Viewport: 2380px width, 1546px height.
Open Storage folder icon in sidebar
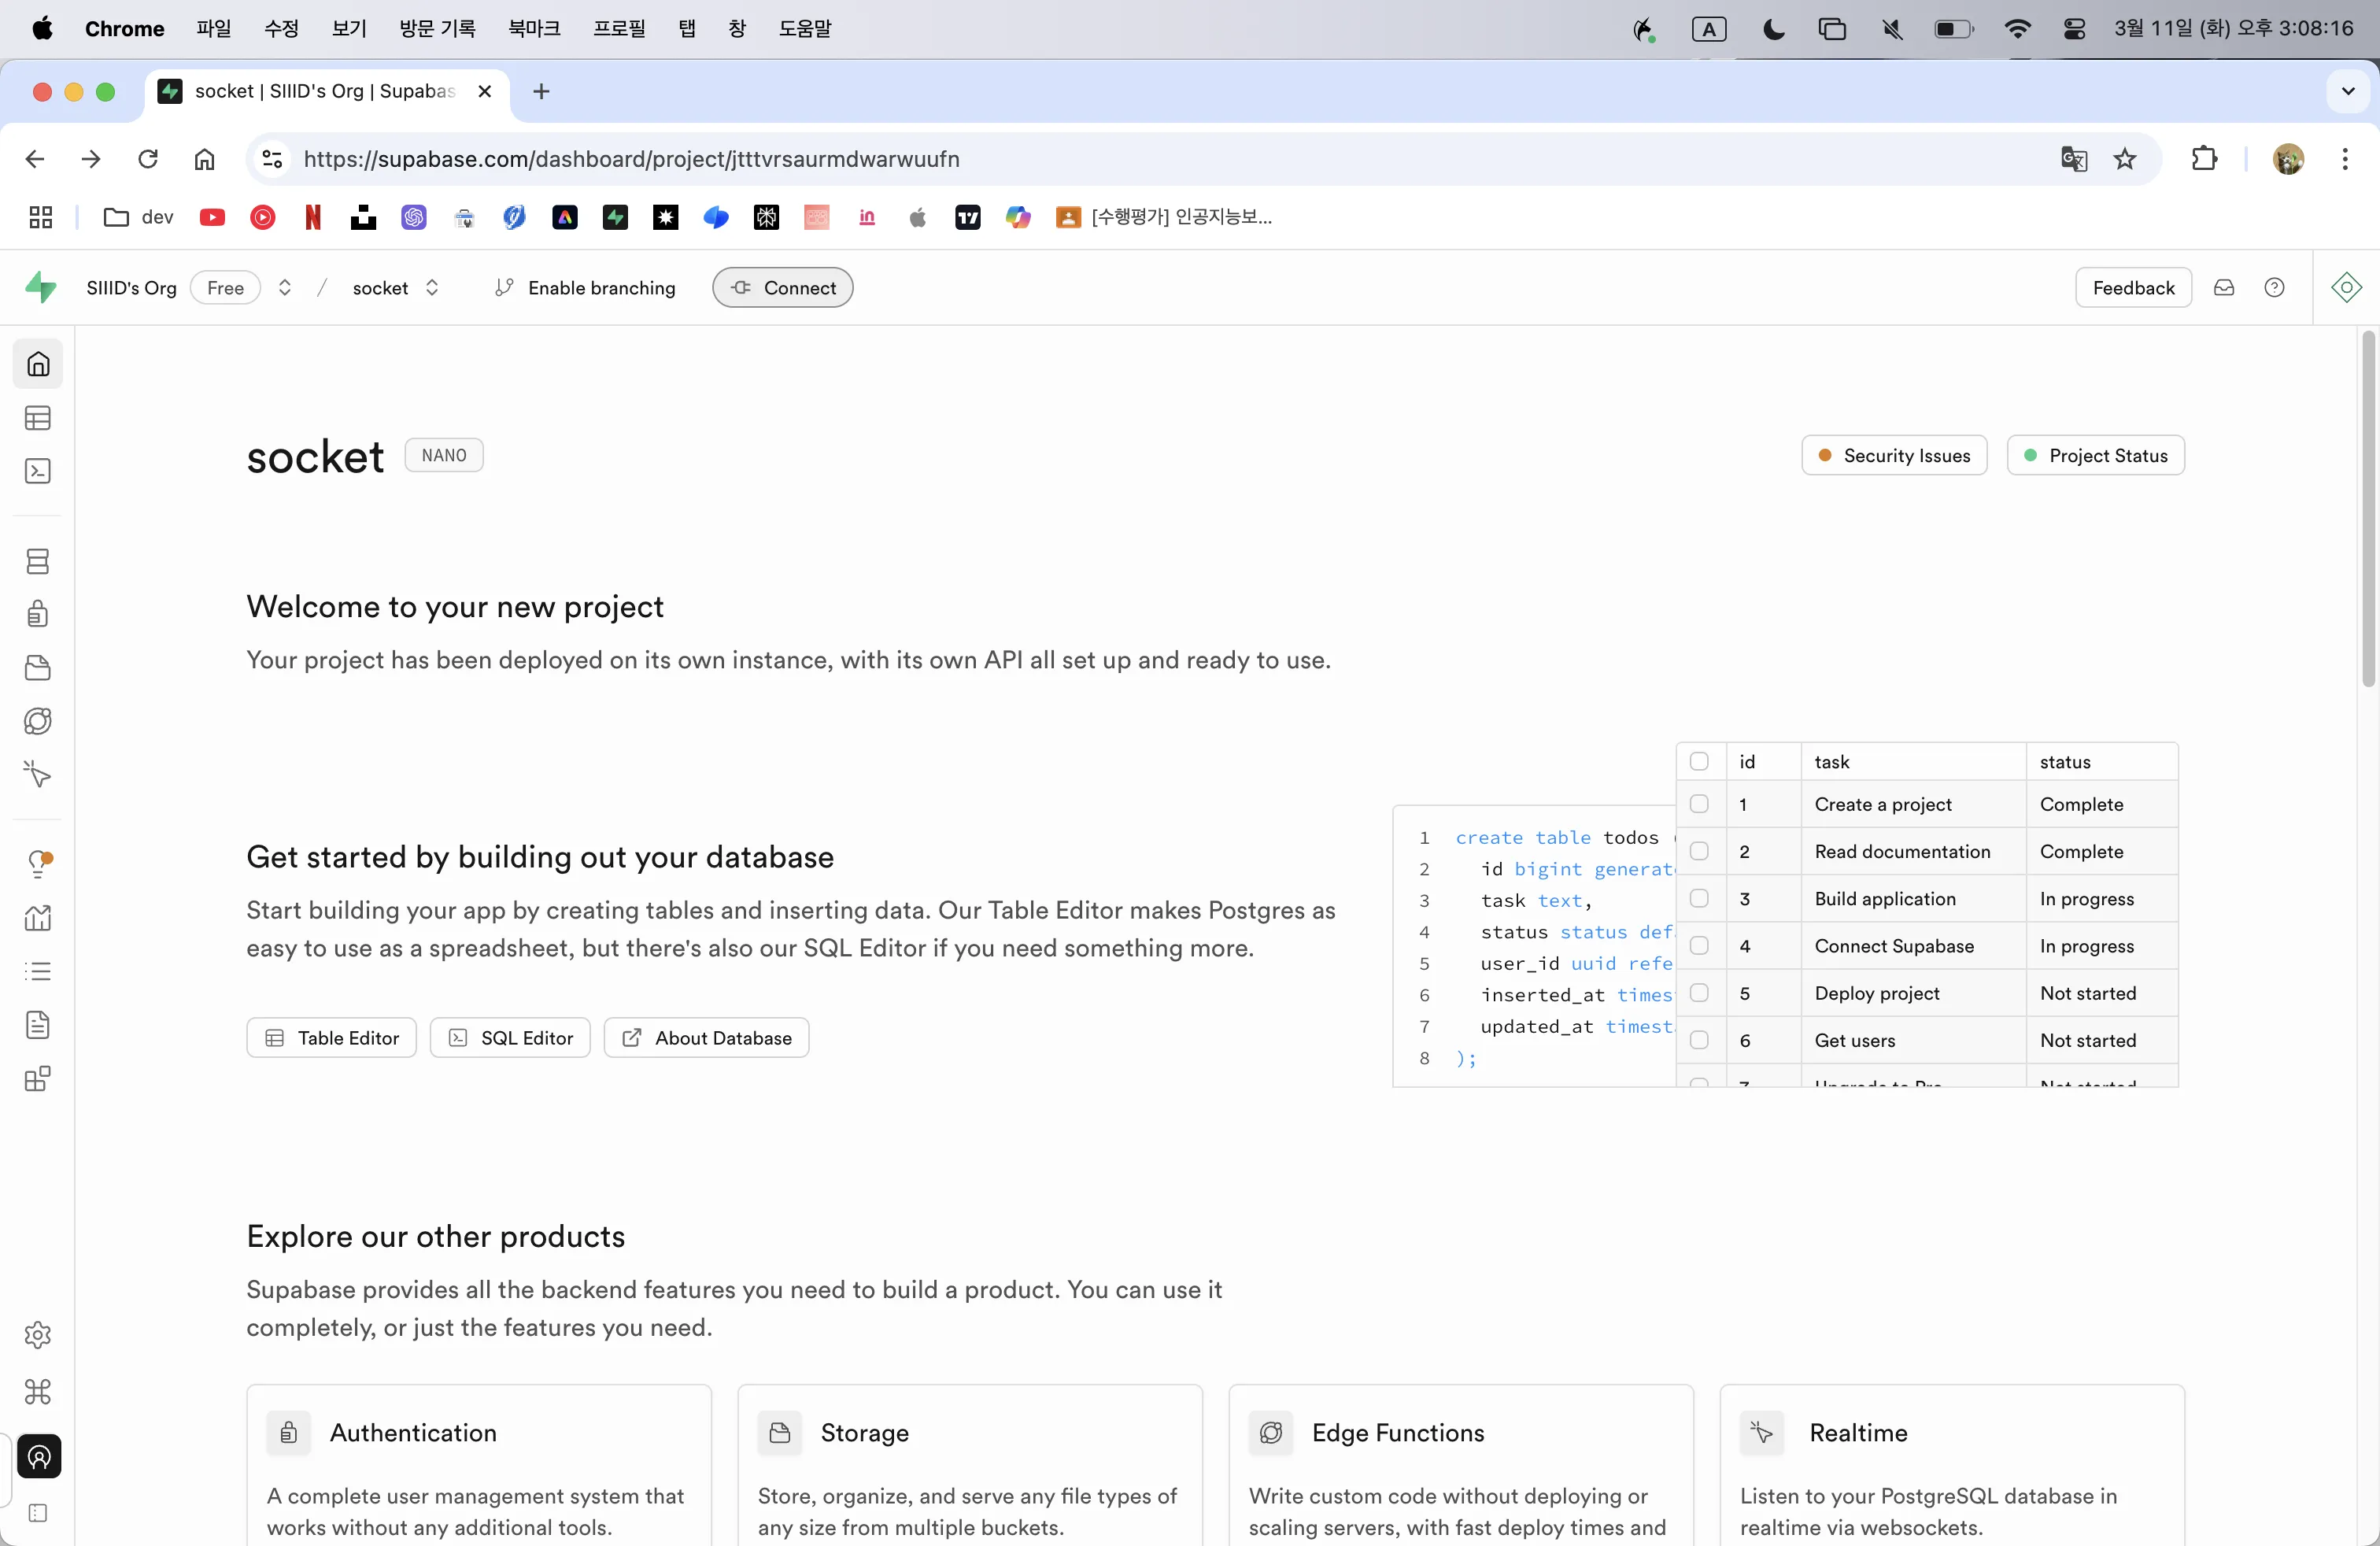[38, 668]
